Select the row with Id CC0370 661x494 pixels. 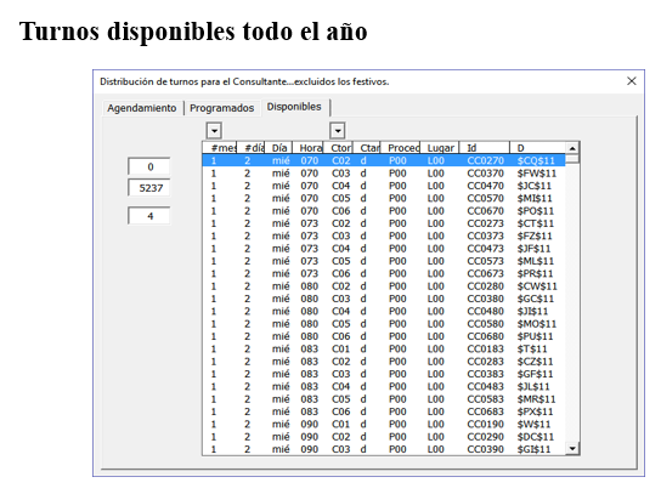(384, 173)
